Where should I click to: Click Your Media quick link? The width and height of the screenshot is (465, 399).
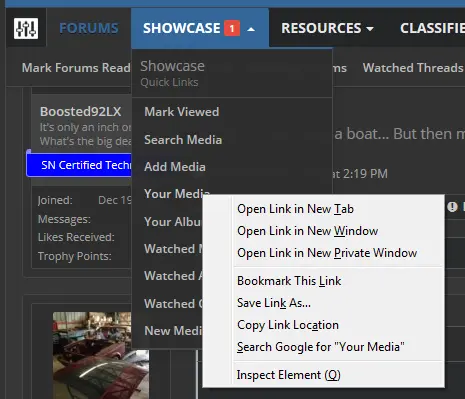point(177,194)
